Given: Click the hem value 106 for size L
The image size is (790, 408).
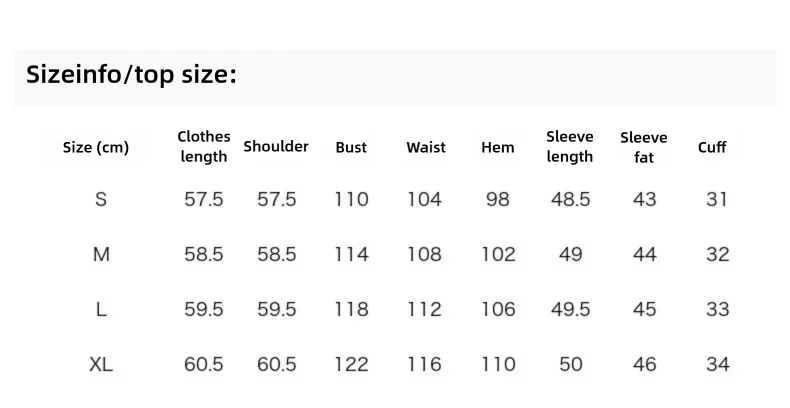Looking at the screenshot, I should coord(498,309).
